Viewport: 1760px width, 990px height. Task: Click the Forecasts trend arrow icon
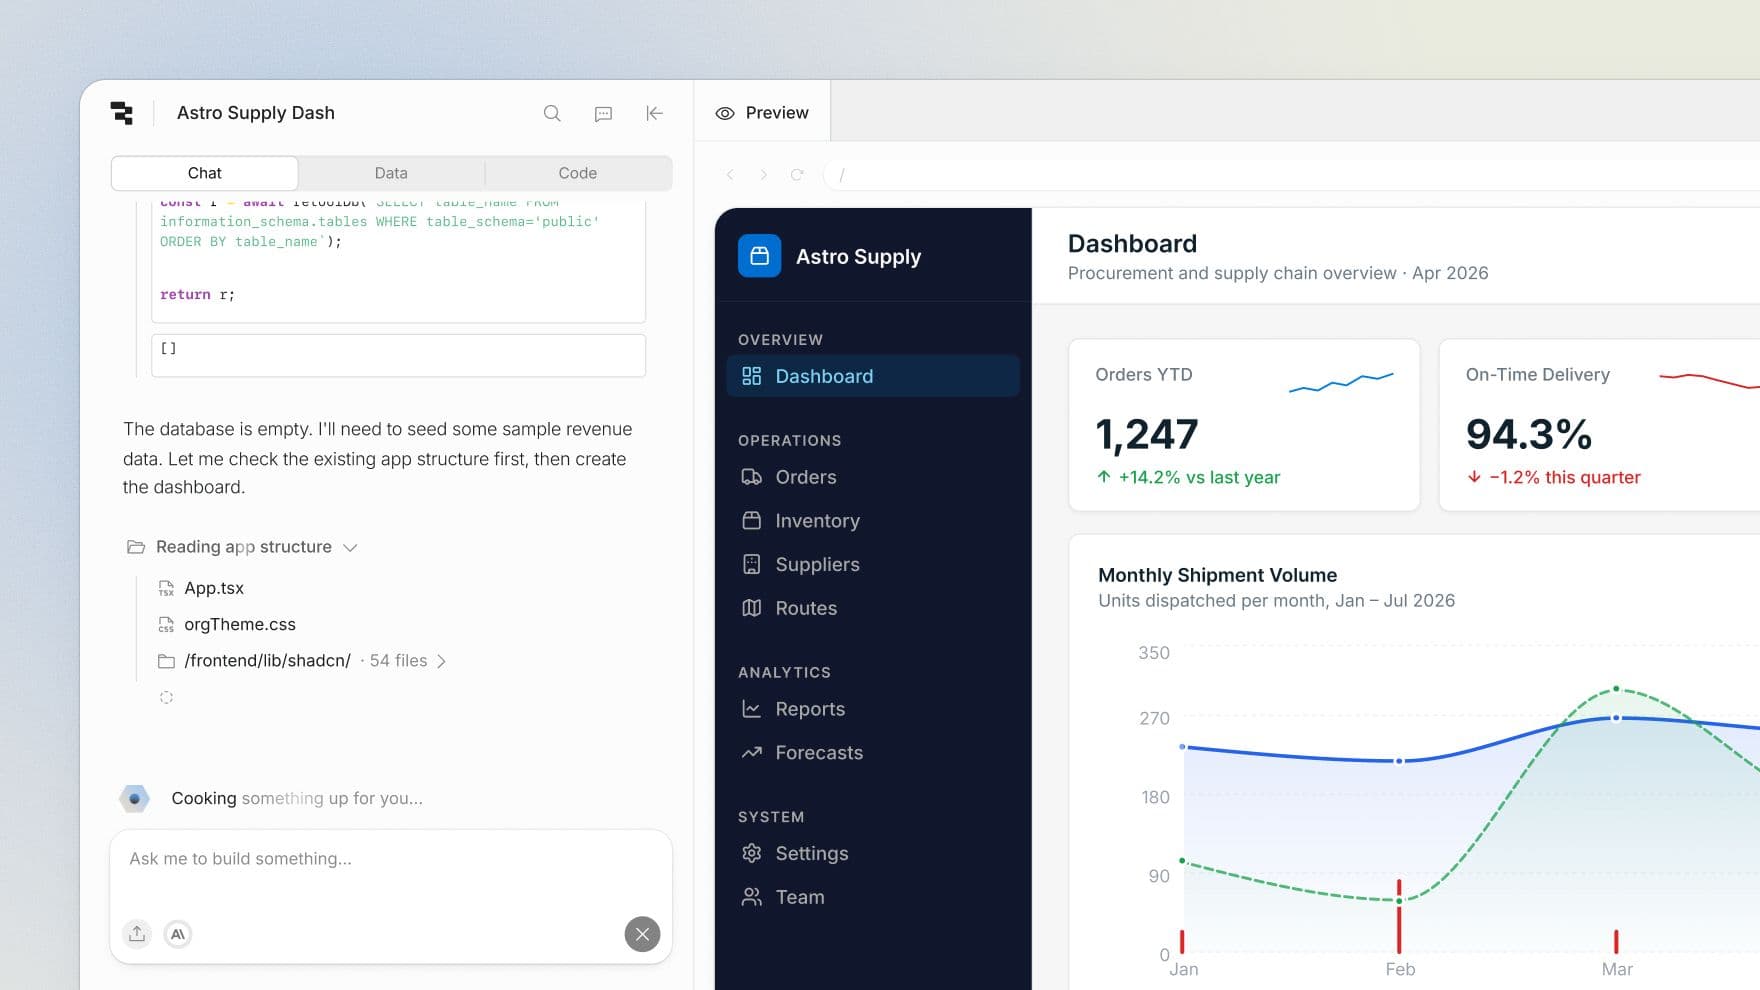point(752,752)
